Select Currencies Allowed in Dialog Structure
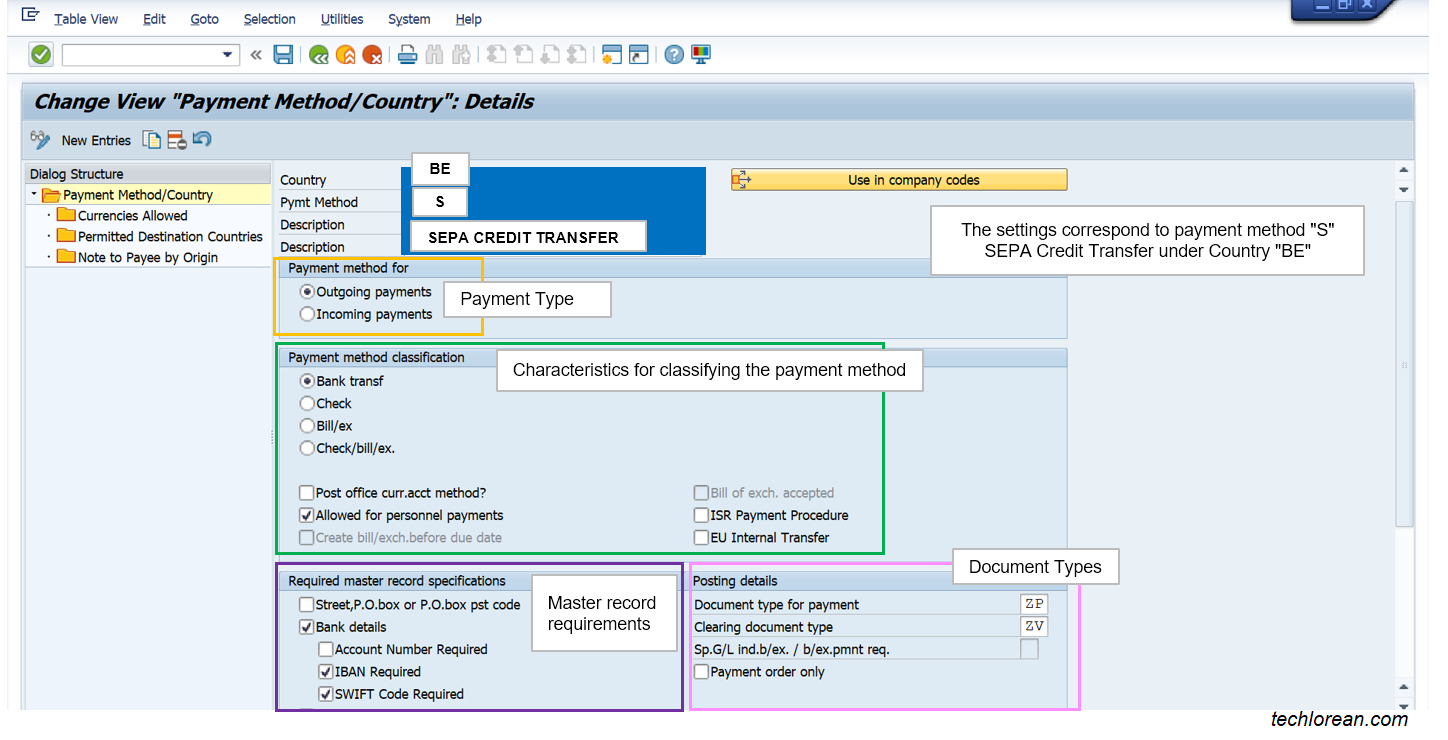Image resolution: width=1448 pixels, height=740 pixels. point(133,215)
